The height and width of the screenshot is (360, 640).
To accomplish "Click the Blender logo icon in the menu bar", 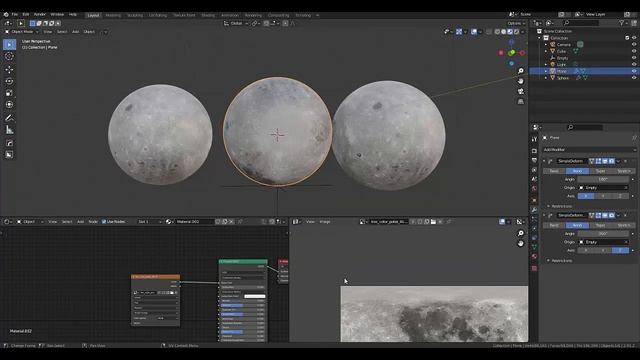I will click(6, 14).
